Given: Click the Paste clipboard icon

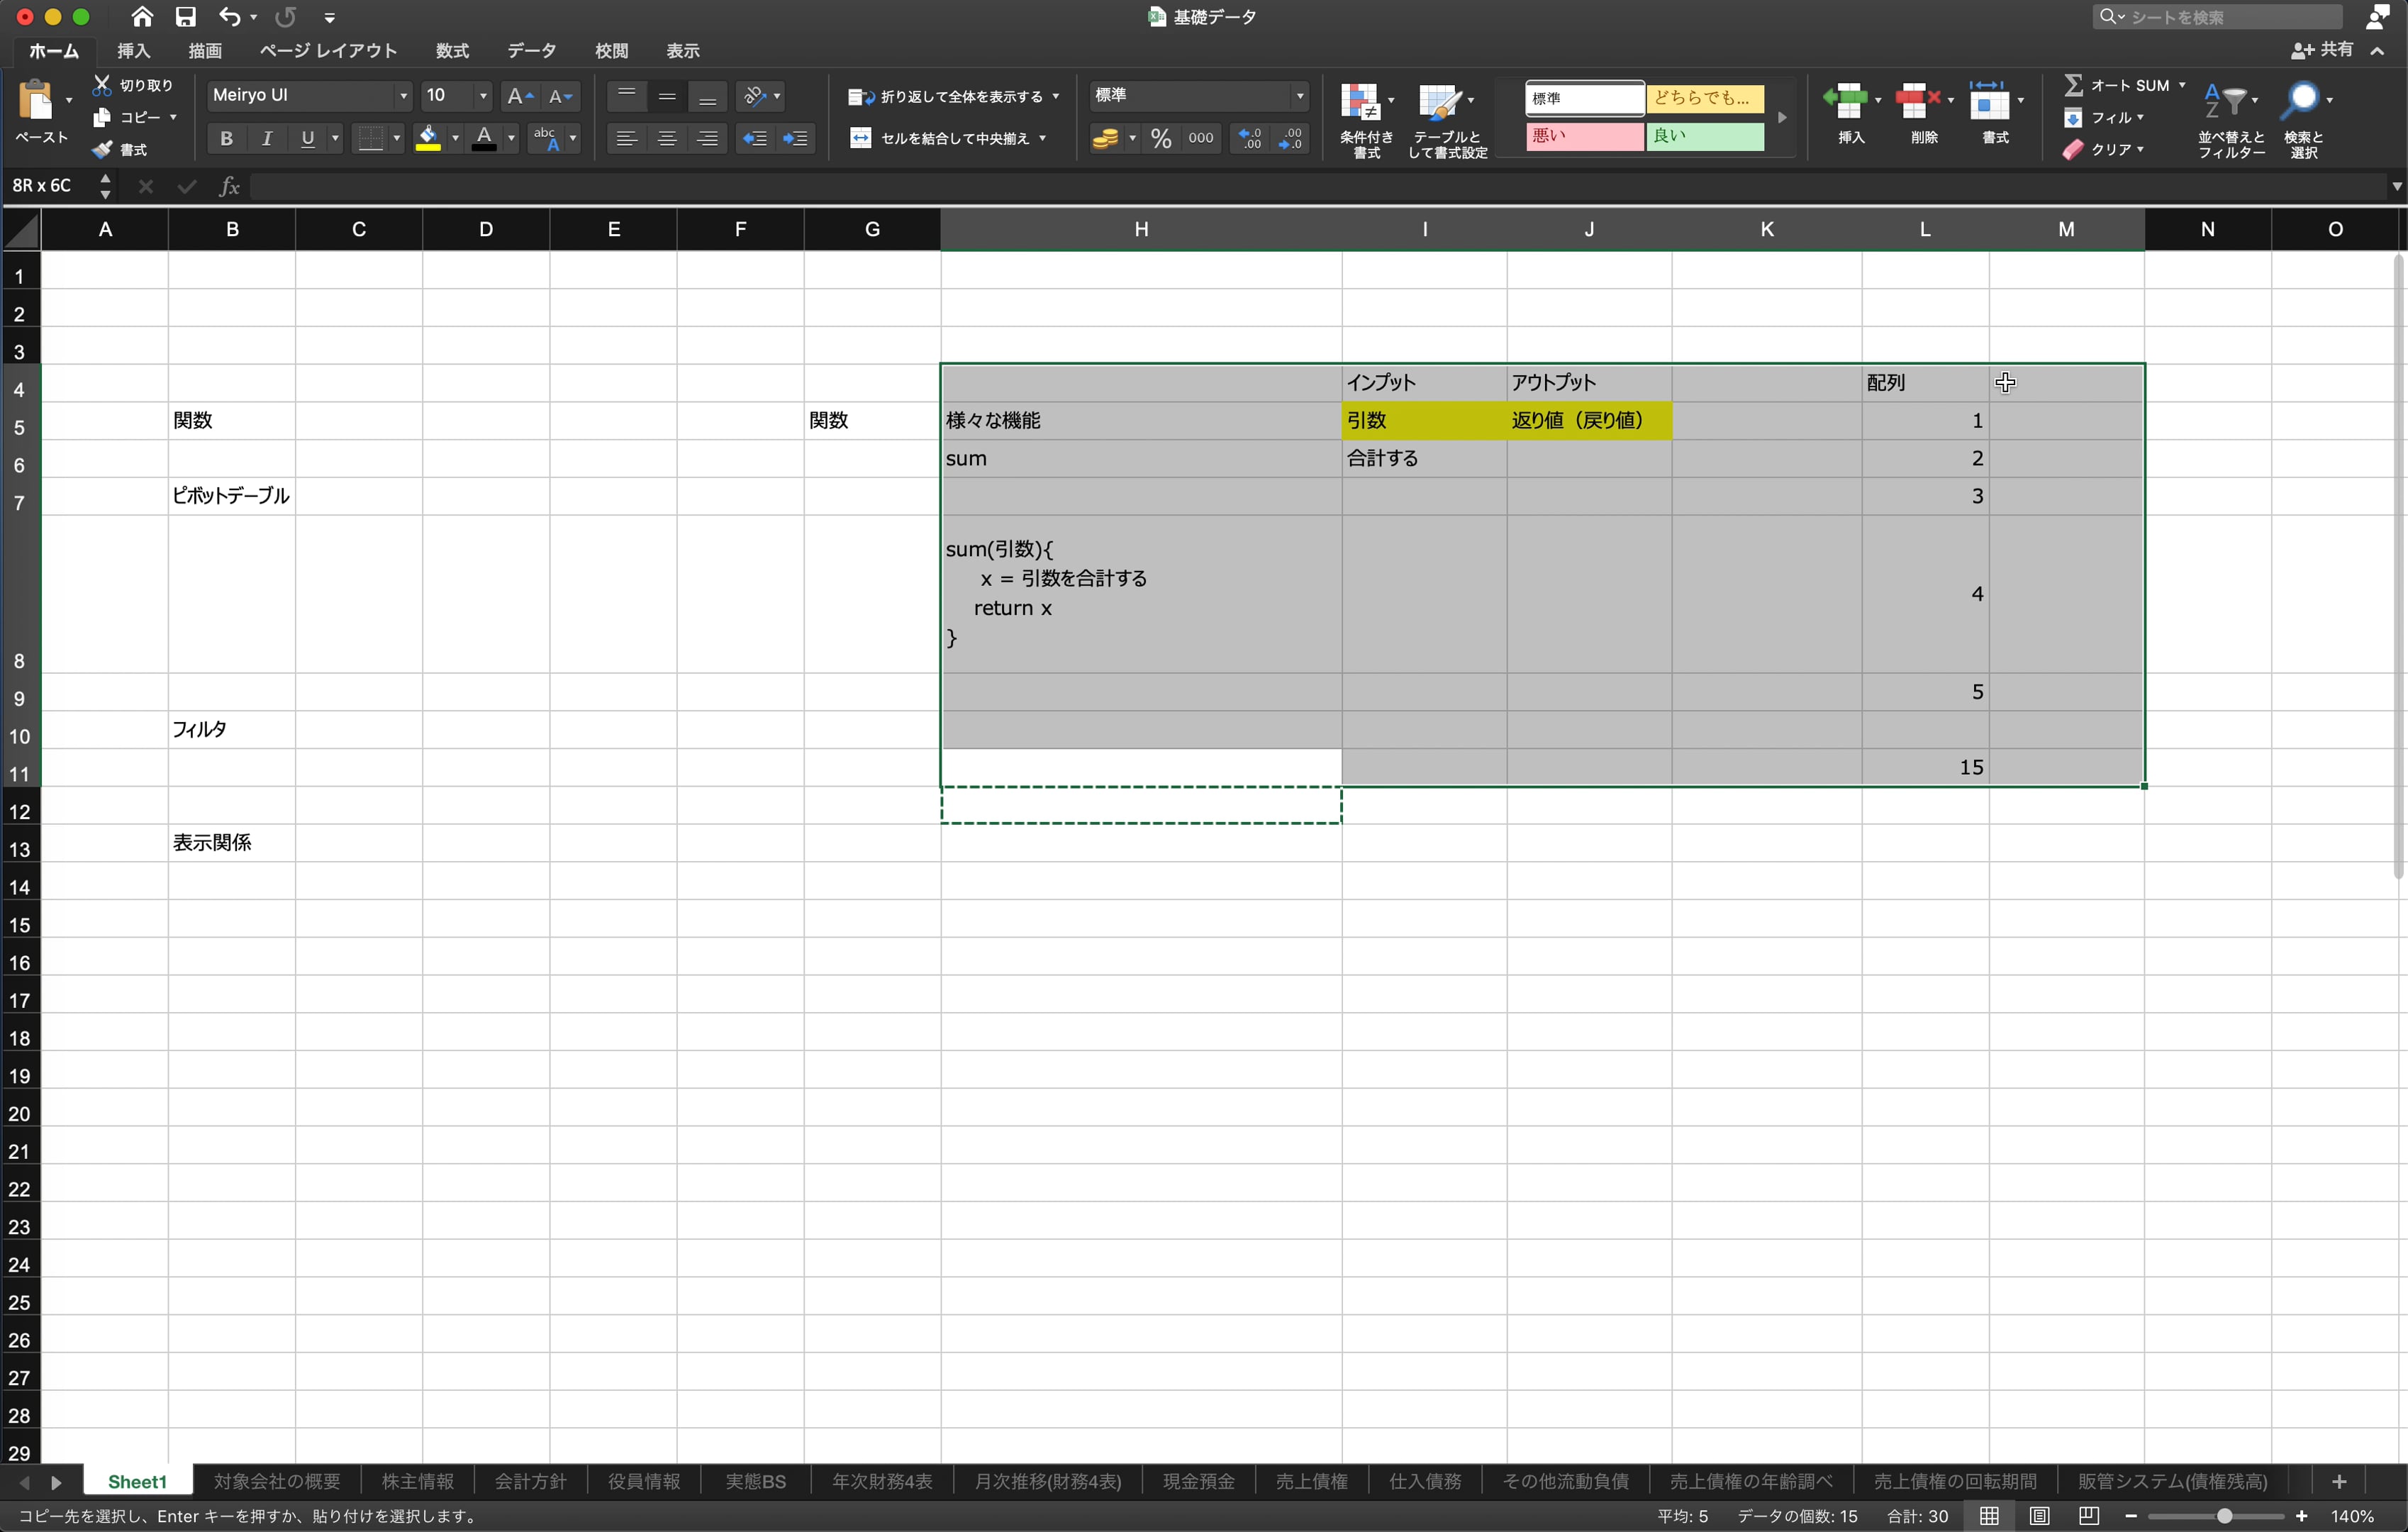Looking at the screenshot, I should coord(36,100).
